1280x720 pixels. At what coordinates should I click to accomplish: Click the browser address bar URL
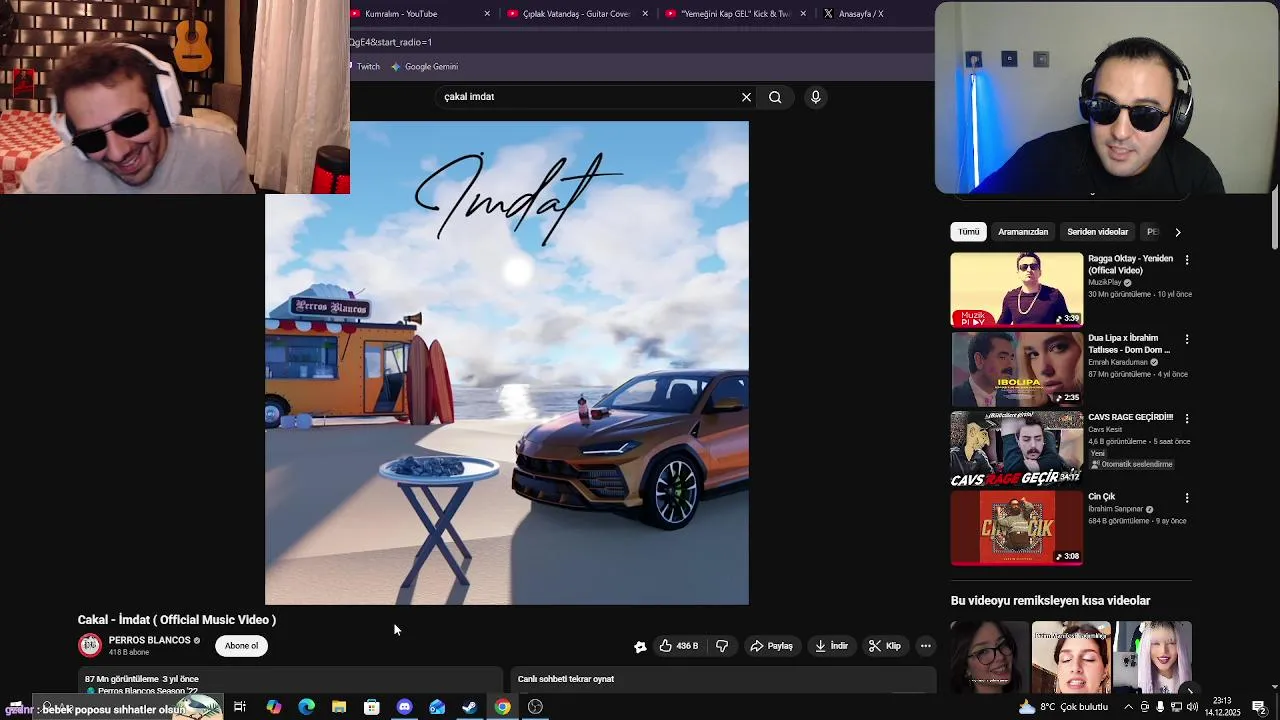click(640, 42)
